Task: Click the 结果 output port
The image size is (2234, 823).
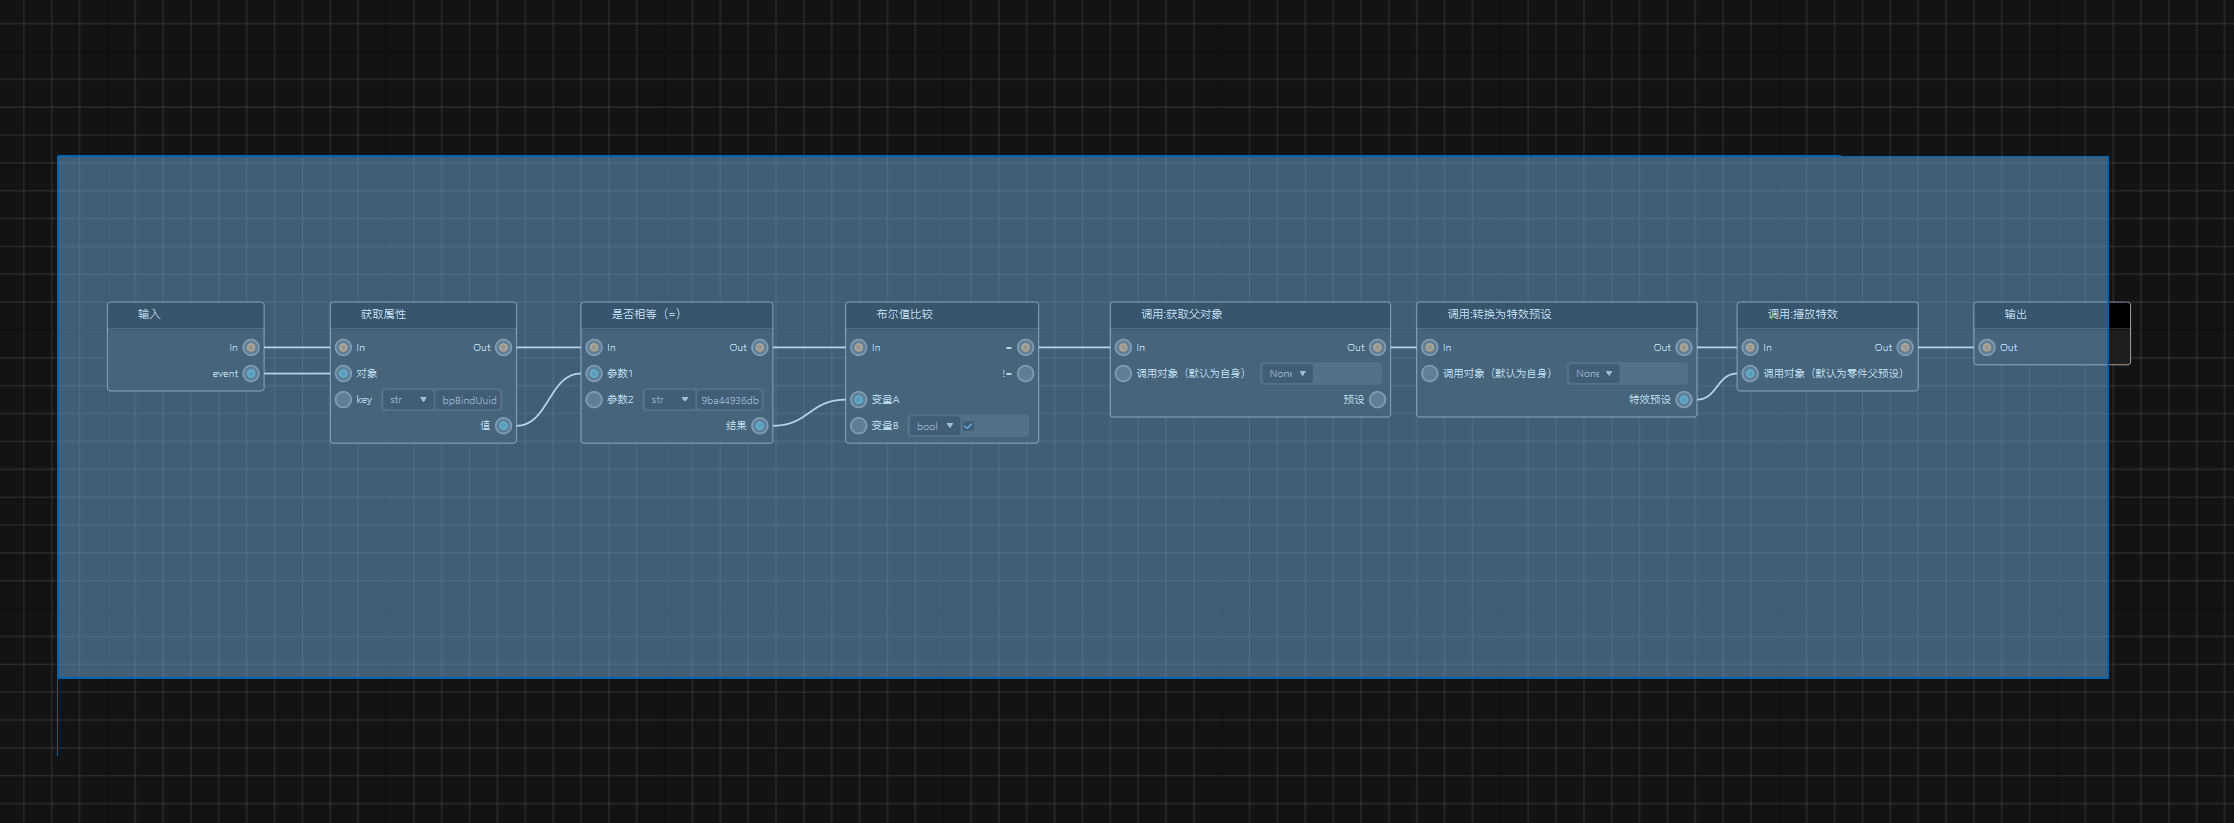Action: pyautogui.click(x=760, y=425)
